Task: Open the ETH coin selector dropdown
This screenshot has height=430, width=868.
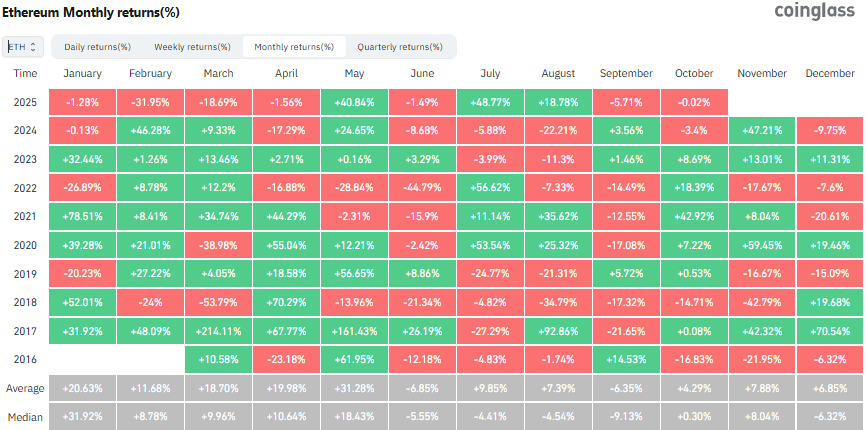Action: pyautogui.click(x=23, y=47)
